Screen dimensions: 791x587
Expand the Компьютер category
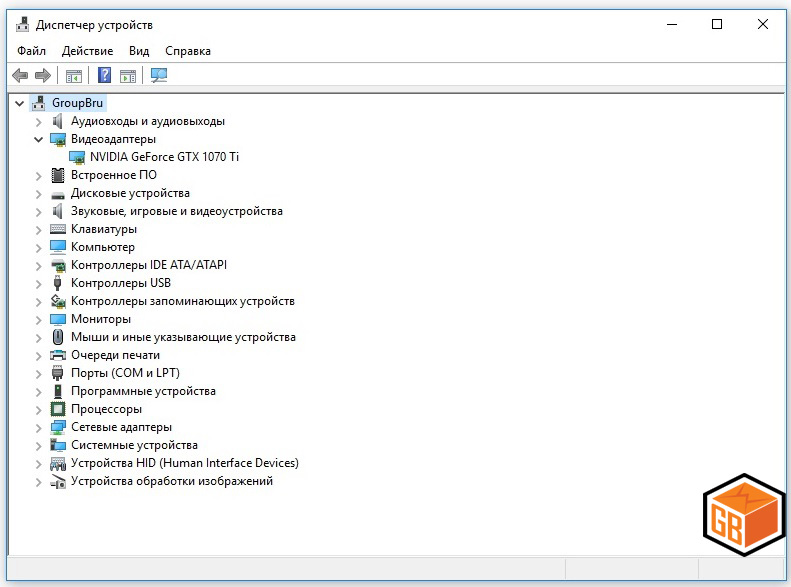38,248
